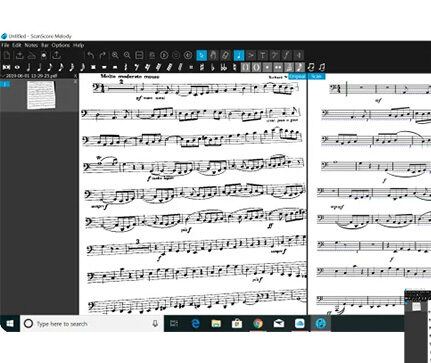
Task: Open the File menu
Action: 5,45
